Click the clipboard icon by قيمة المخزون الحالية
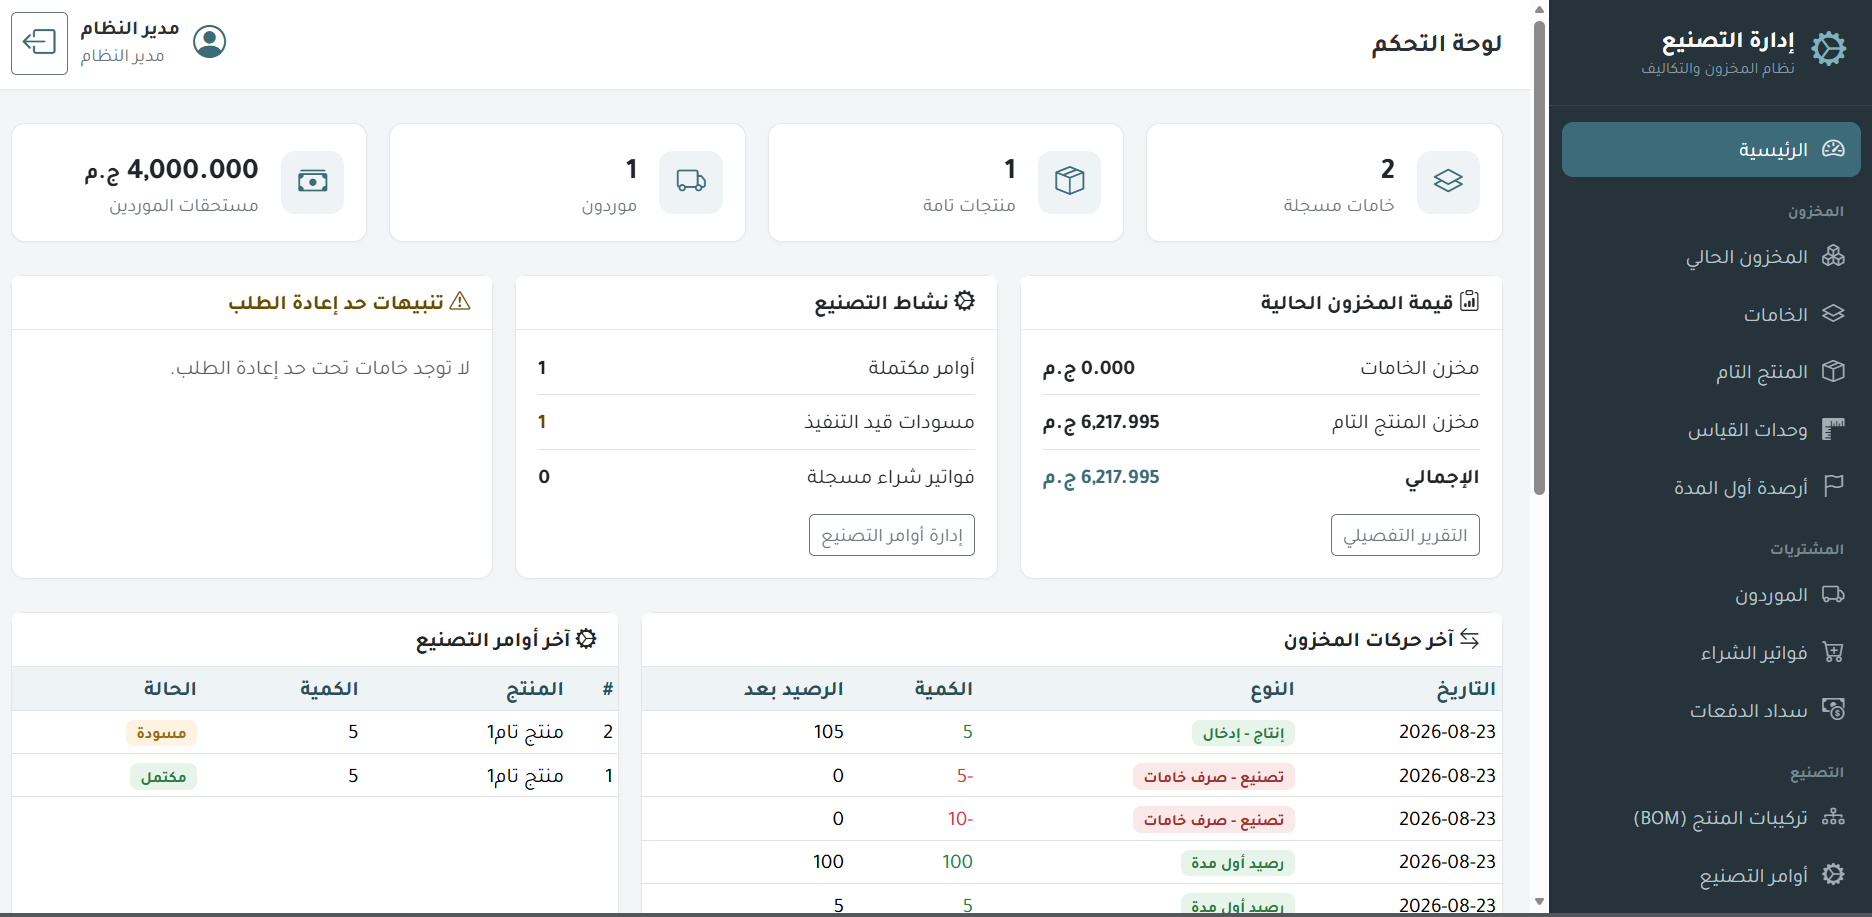This screenshot has width=1872, height=917. click(x=1470, y=301)
